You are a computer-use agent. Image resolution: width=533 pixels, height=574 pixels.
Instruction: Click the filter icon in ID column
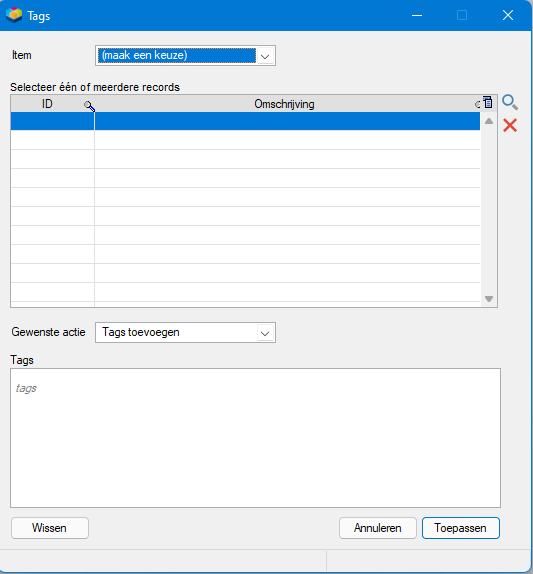pyautogui.click(x=89, y=107)
